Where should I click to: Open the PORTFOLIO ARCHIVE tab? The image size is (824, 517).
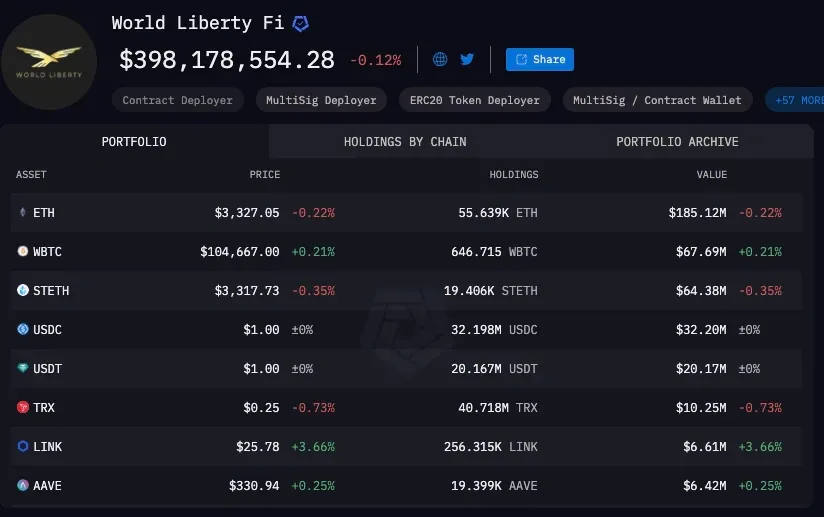coord(677,141)
